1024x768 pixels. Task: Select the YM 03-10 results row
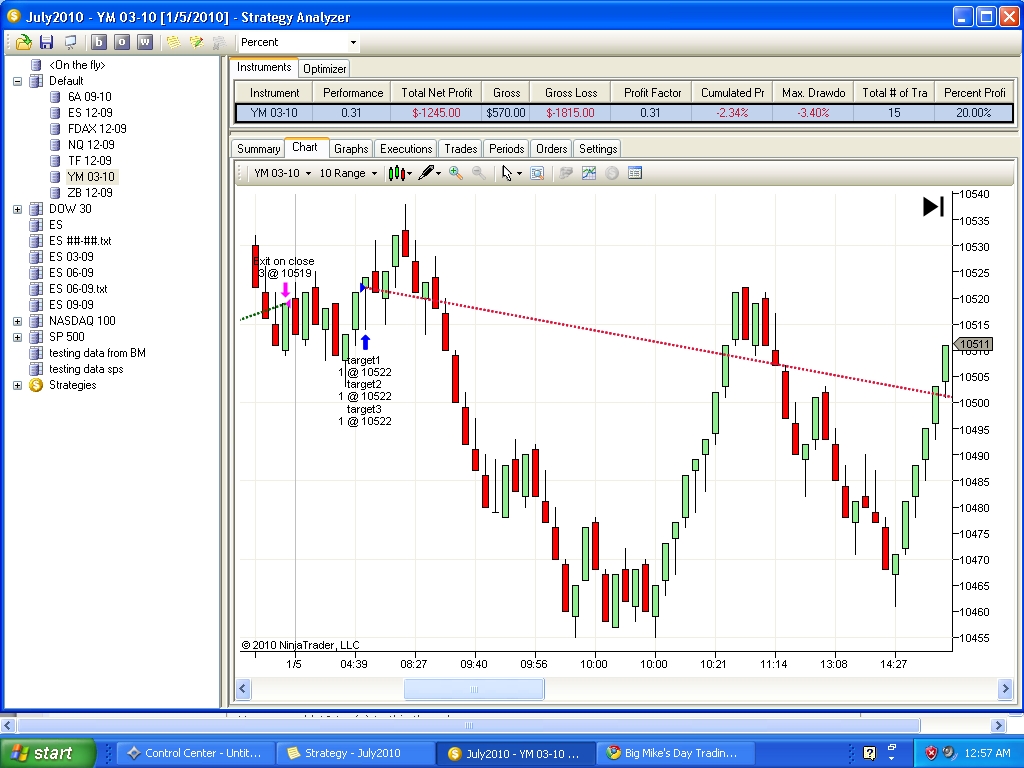coord(624,113)
